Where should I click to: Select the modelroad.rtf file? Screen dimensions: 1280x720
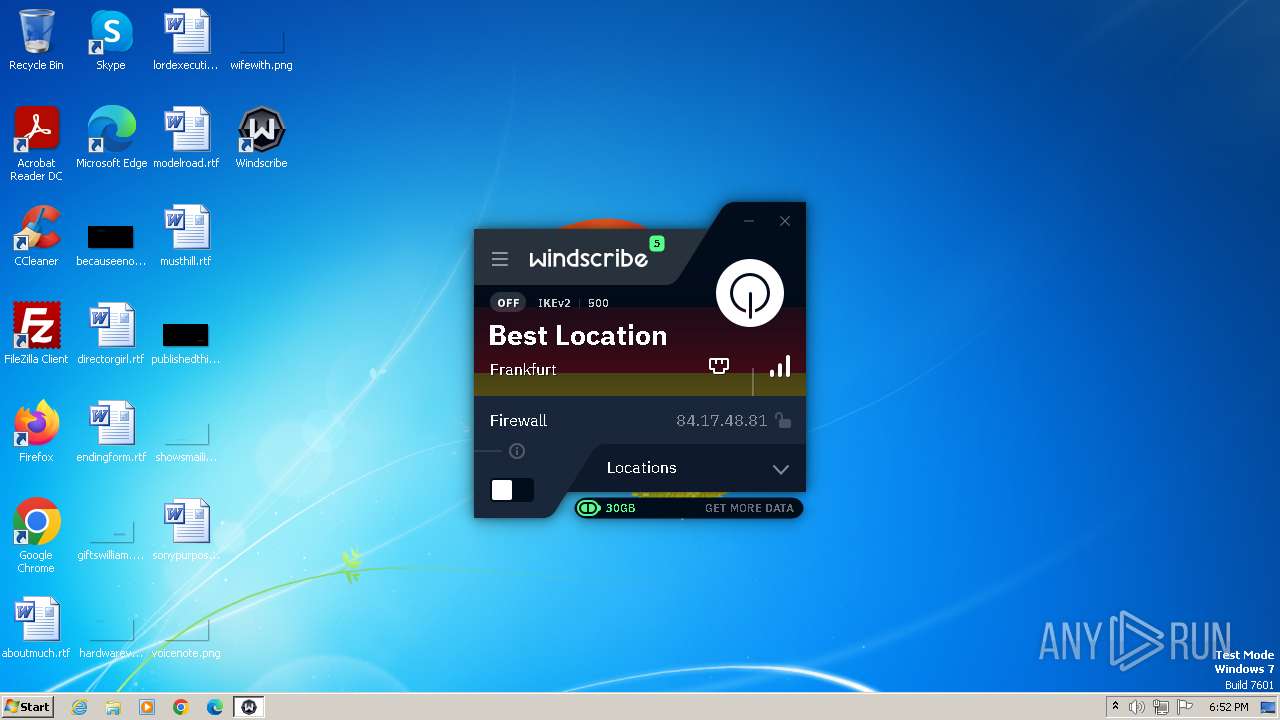(x=186, y=138)
